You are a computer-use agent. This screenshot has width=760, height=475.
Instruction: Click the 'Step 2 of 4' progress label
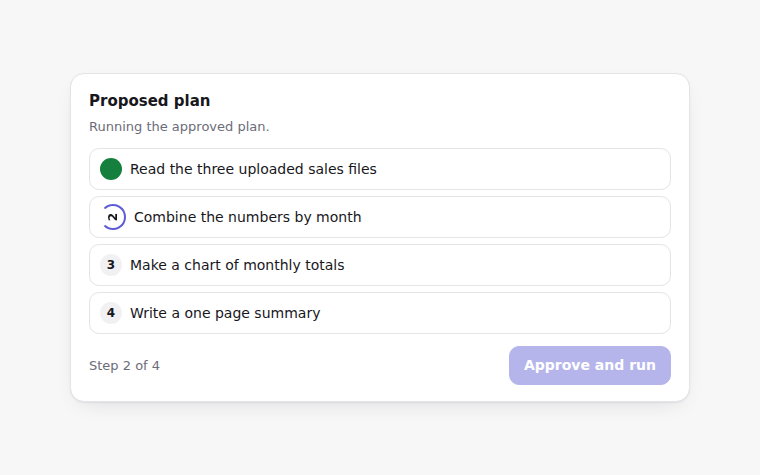click(x=124, y=365)
